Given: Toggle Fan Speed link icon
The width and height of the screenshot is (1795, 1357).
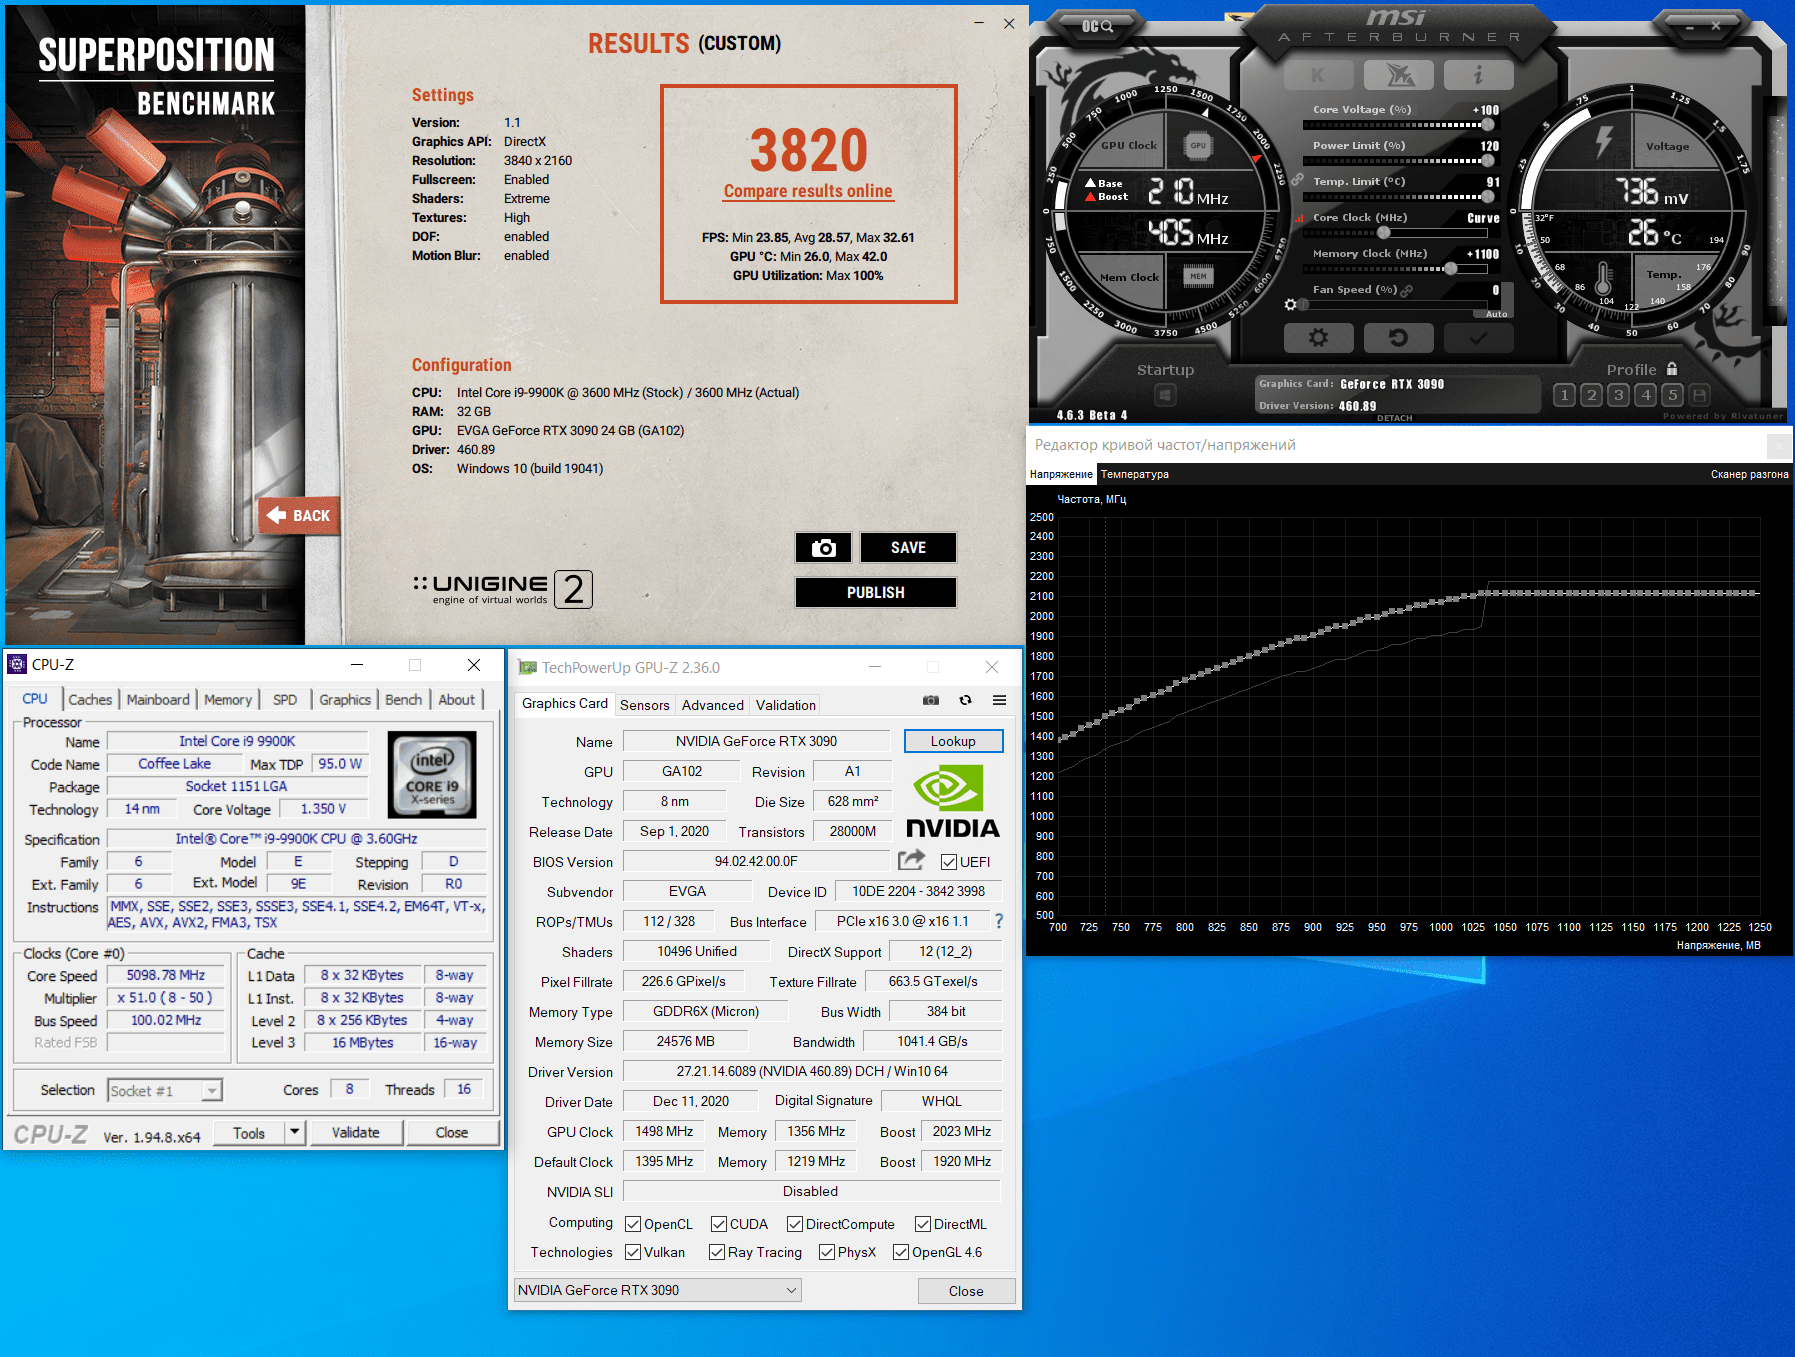Looking at the screenshot, I should (x=1407, y=290).
